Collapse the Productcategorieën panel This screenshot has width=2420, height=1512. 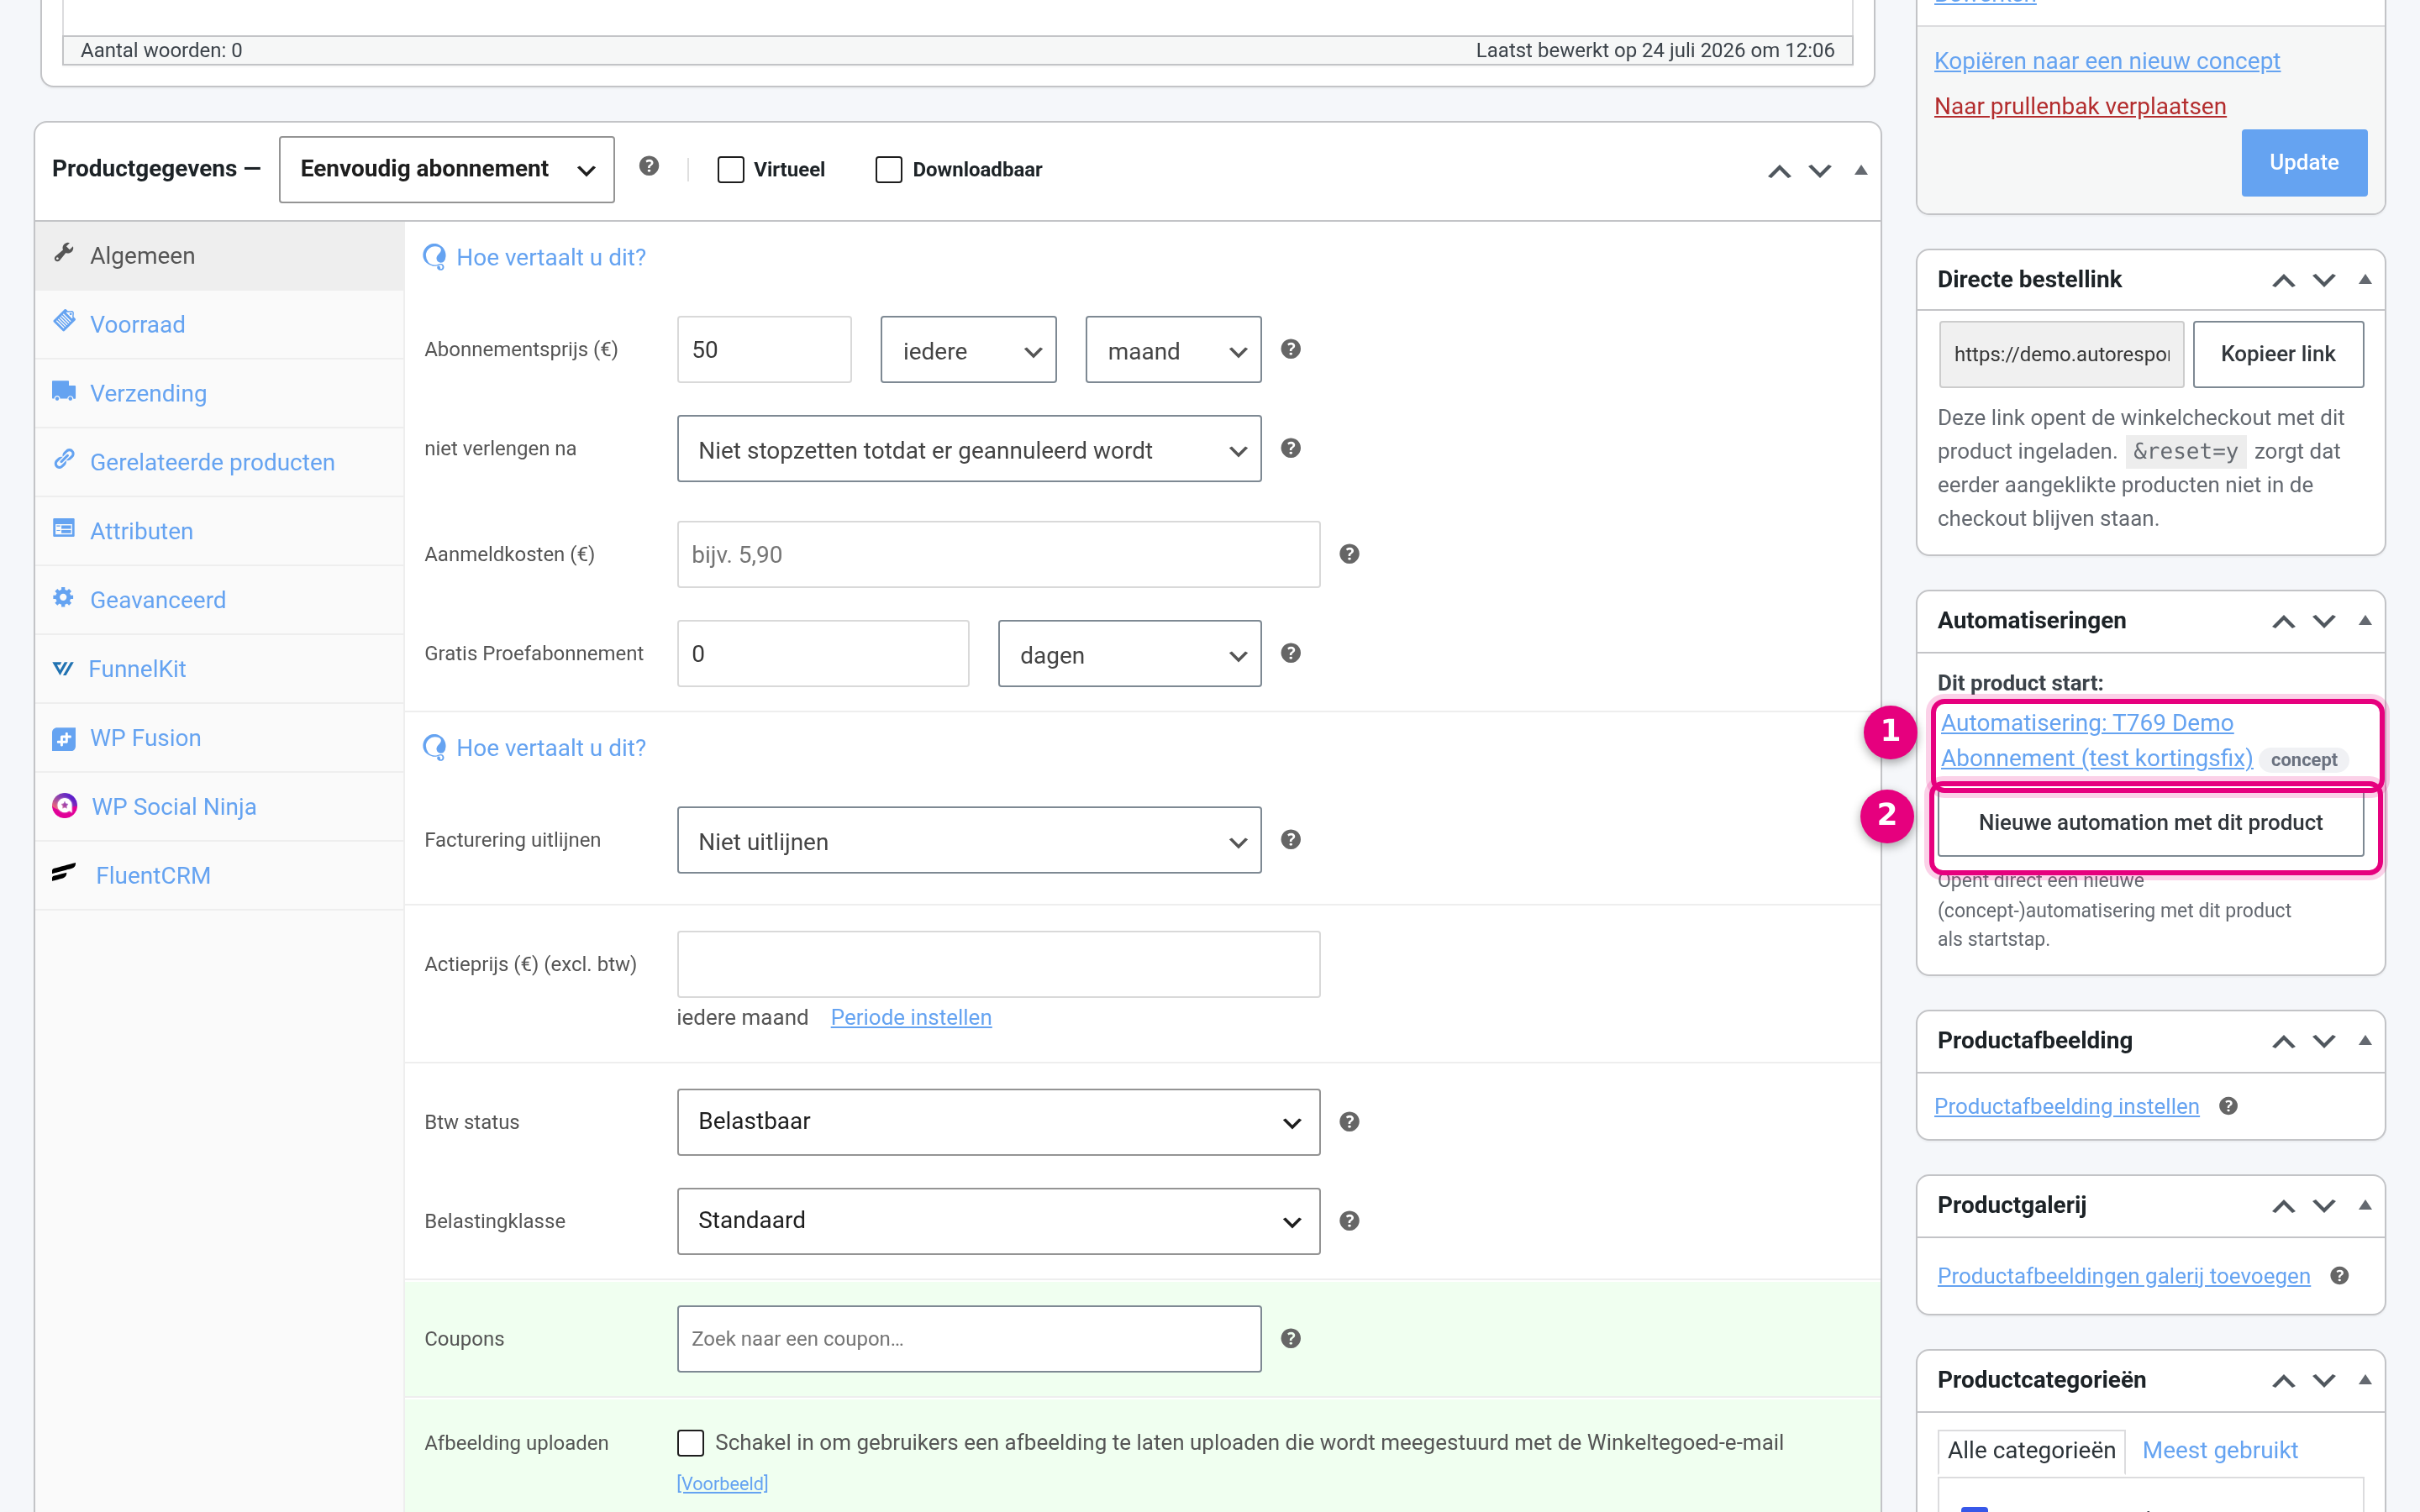point(2365,1380)
